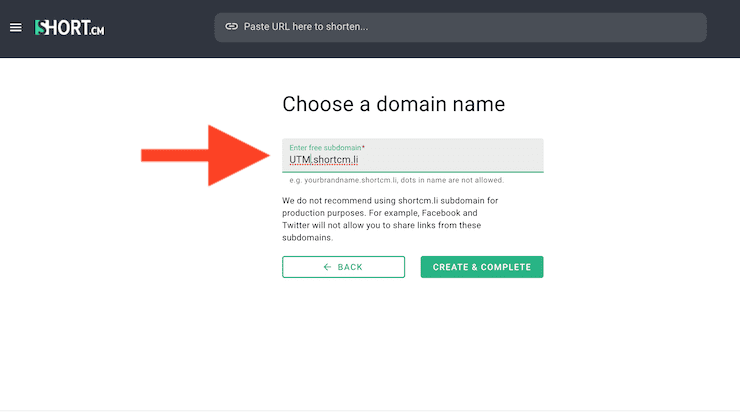Click the .CM part of the logo
Image resolution: width=740 pixels, height=416 pixels.
click(97, 31)
